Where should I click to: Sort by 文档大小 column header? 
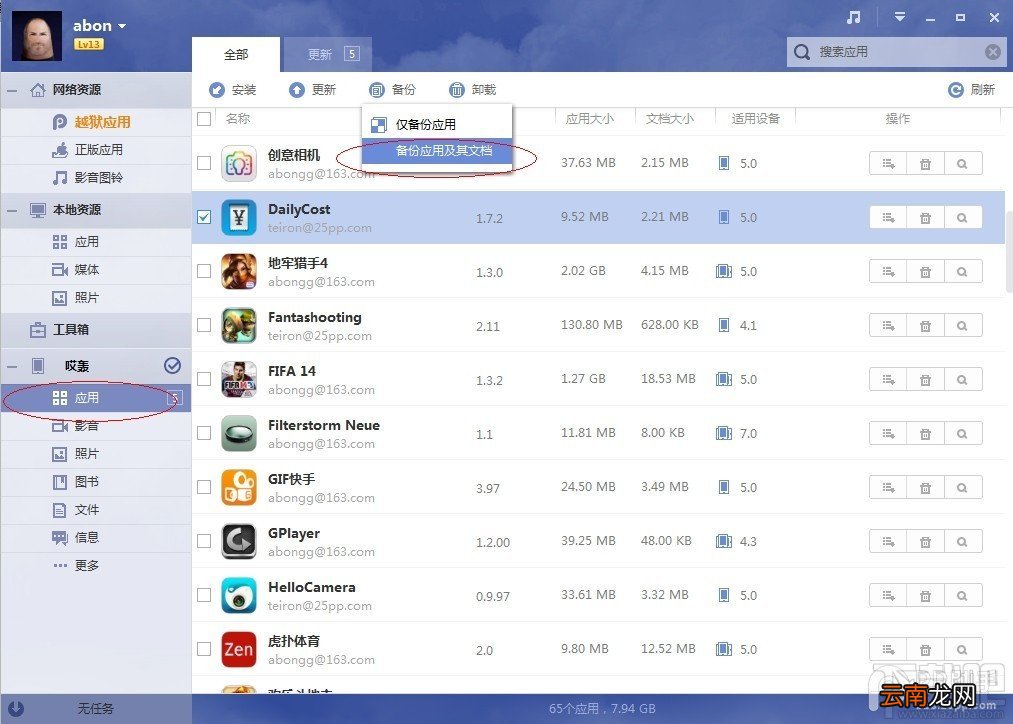(671, 119)
